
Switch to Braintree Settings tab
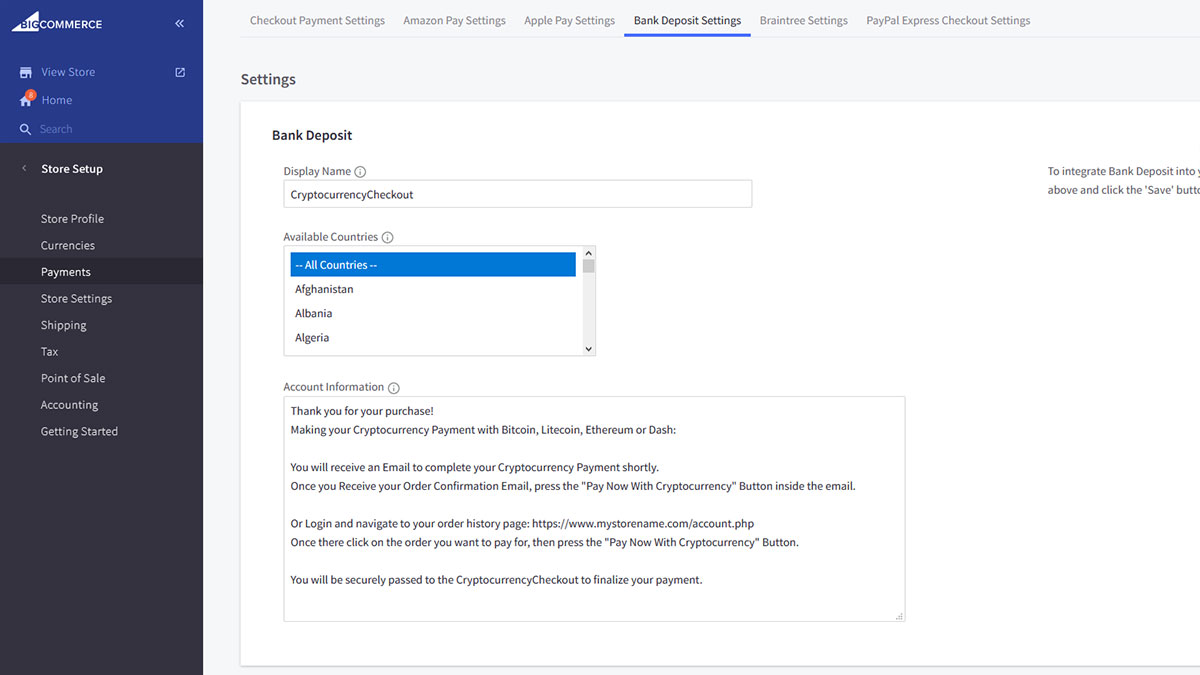(803, 20)
